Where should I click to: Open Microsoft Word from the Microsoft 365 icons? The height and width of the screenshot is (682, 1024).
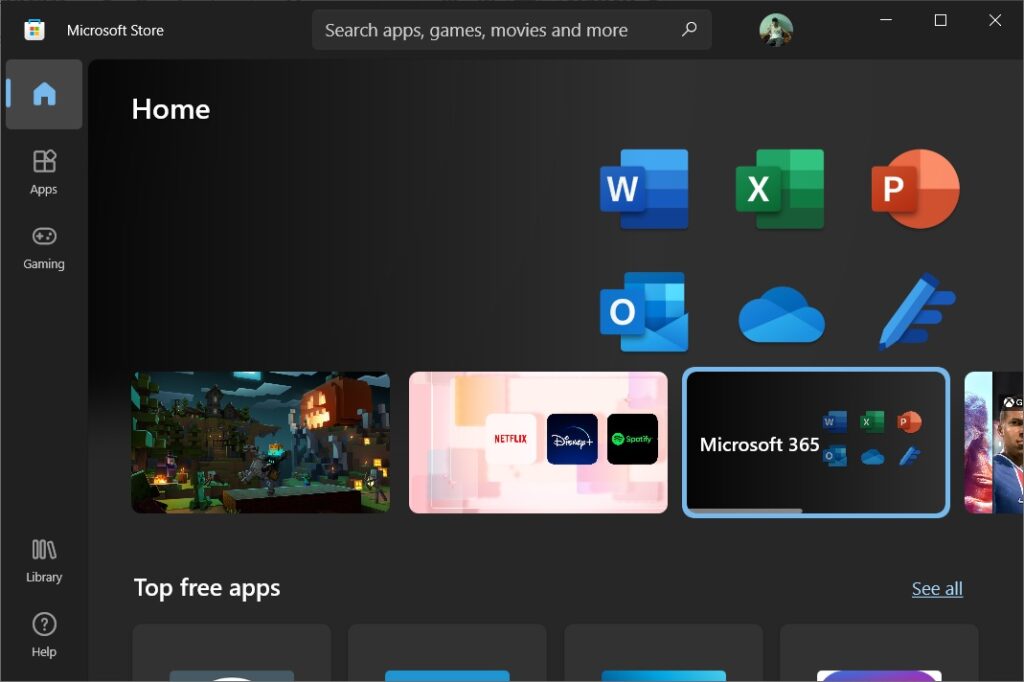pyautogui.click(x=644, y=190)
